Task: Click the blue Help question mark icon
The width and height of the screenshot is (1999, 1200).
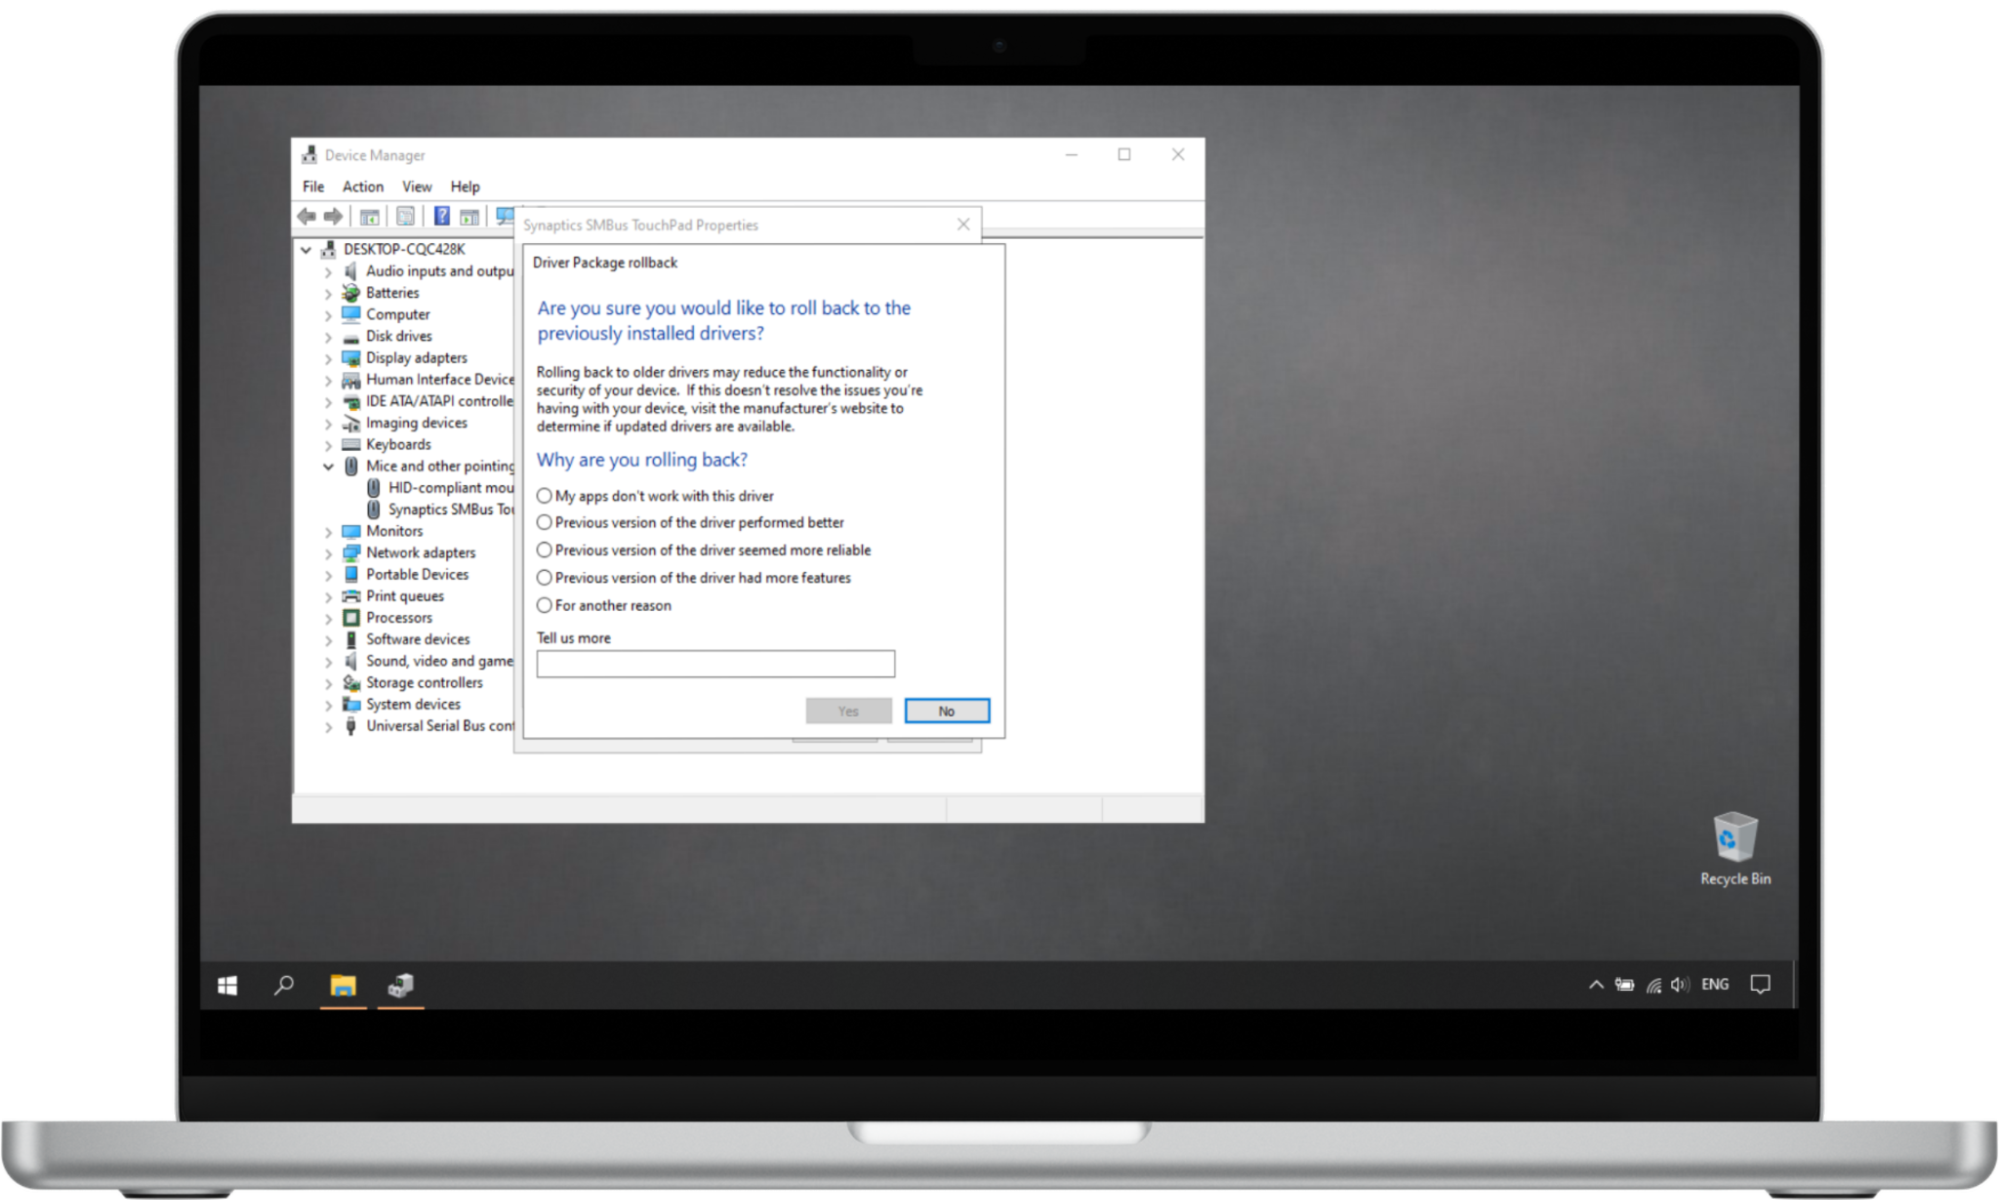Action: point(441,216)
